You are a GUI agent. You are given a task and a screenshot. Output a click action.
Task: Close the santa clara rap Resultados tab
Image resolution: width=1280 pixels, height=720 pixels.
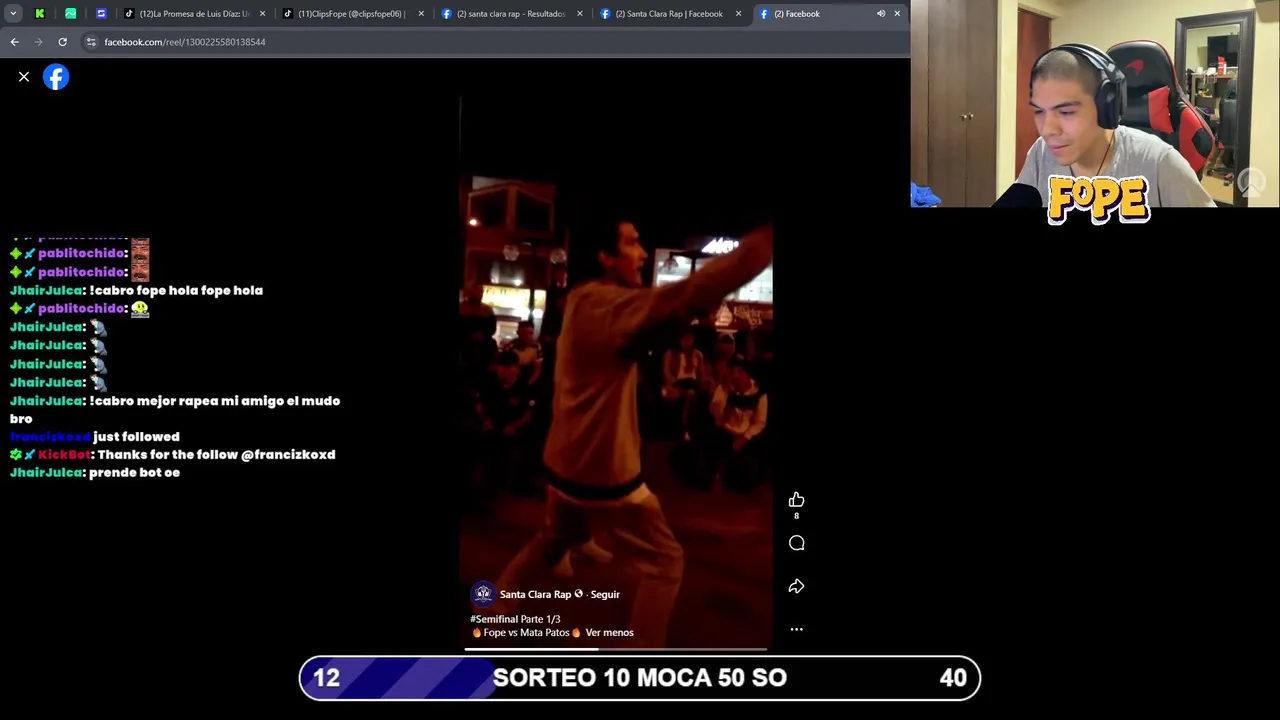click(580, 14)
